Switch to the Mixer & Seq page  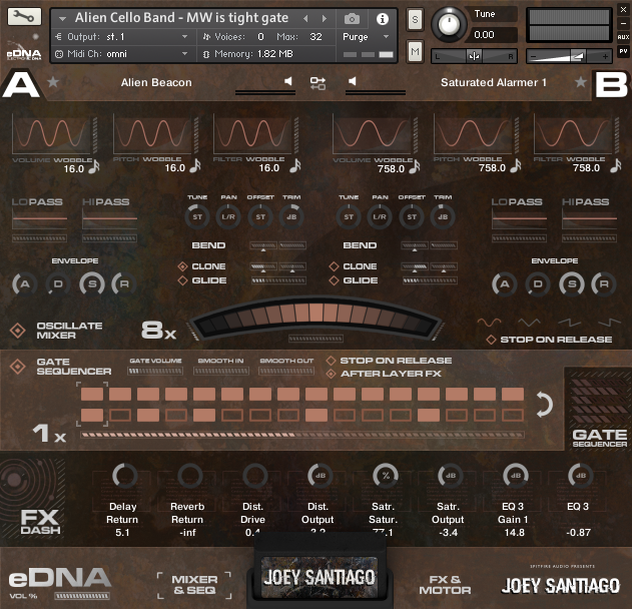coord(193,585)
